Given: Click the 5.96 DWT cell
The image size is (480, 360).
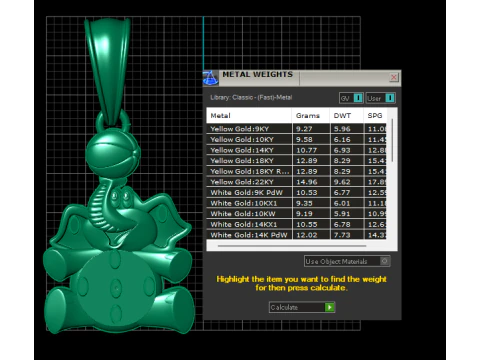Looking at the screenshot, I should (x=347, y=129).
